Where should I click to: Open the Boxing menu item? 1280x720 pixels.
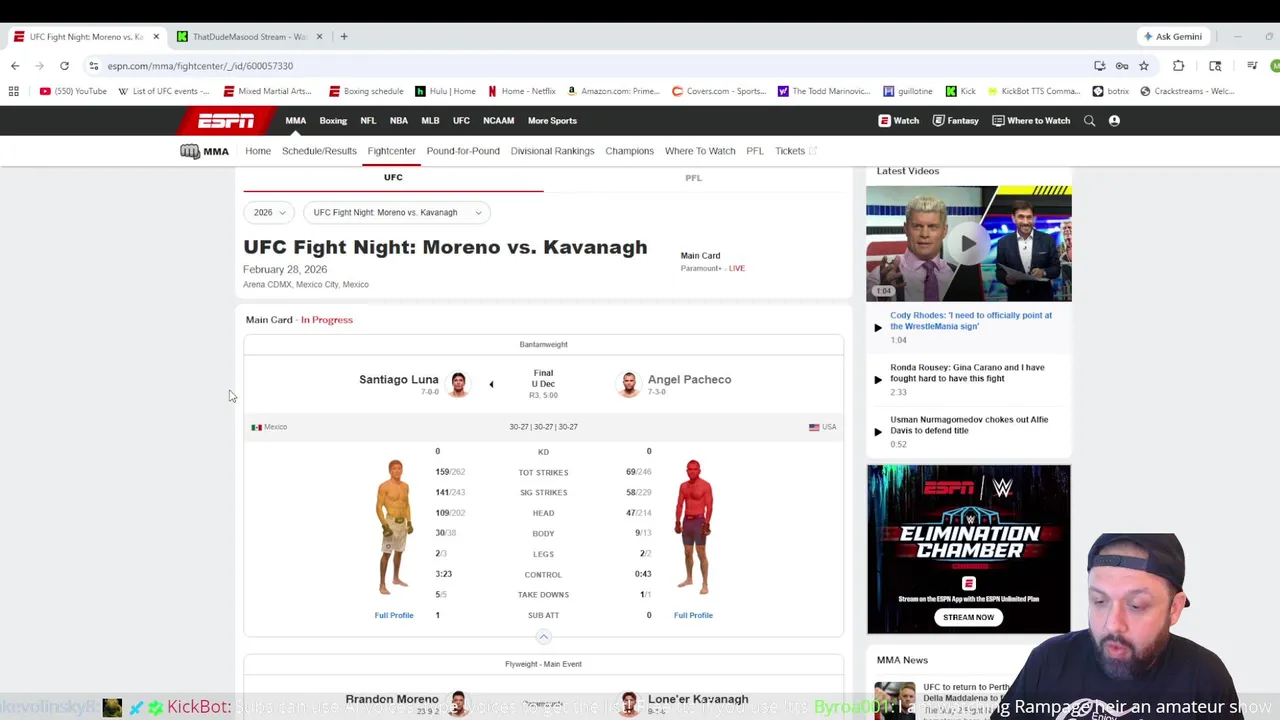pyautogui.click(x=333, y=121)
